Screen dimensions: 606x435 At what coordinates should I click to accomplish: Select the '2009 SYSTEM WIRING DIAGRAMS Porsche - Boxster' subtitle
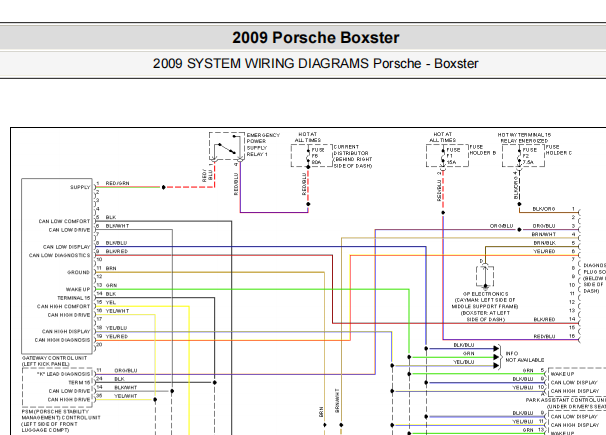tap(315, 63)
